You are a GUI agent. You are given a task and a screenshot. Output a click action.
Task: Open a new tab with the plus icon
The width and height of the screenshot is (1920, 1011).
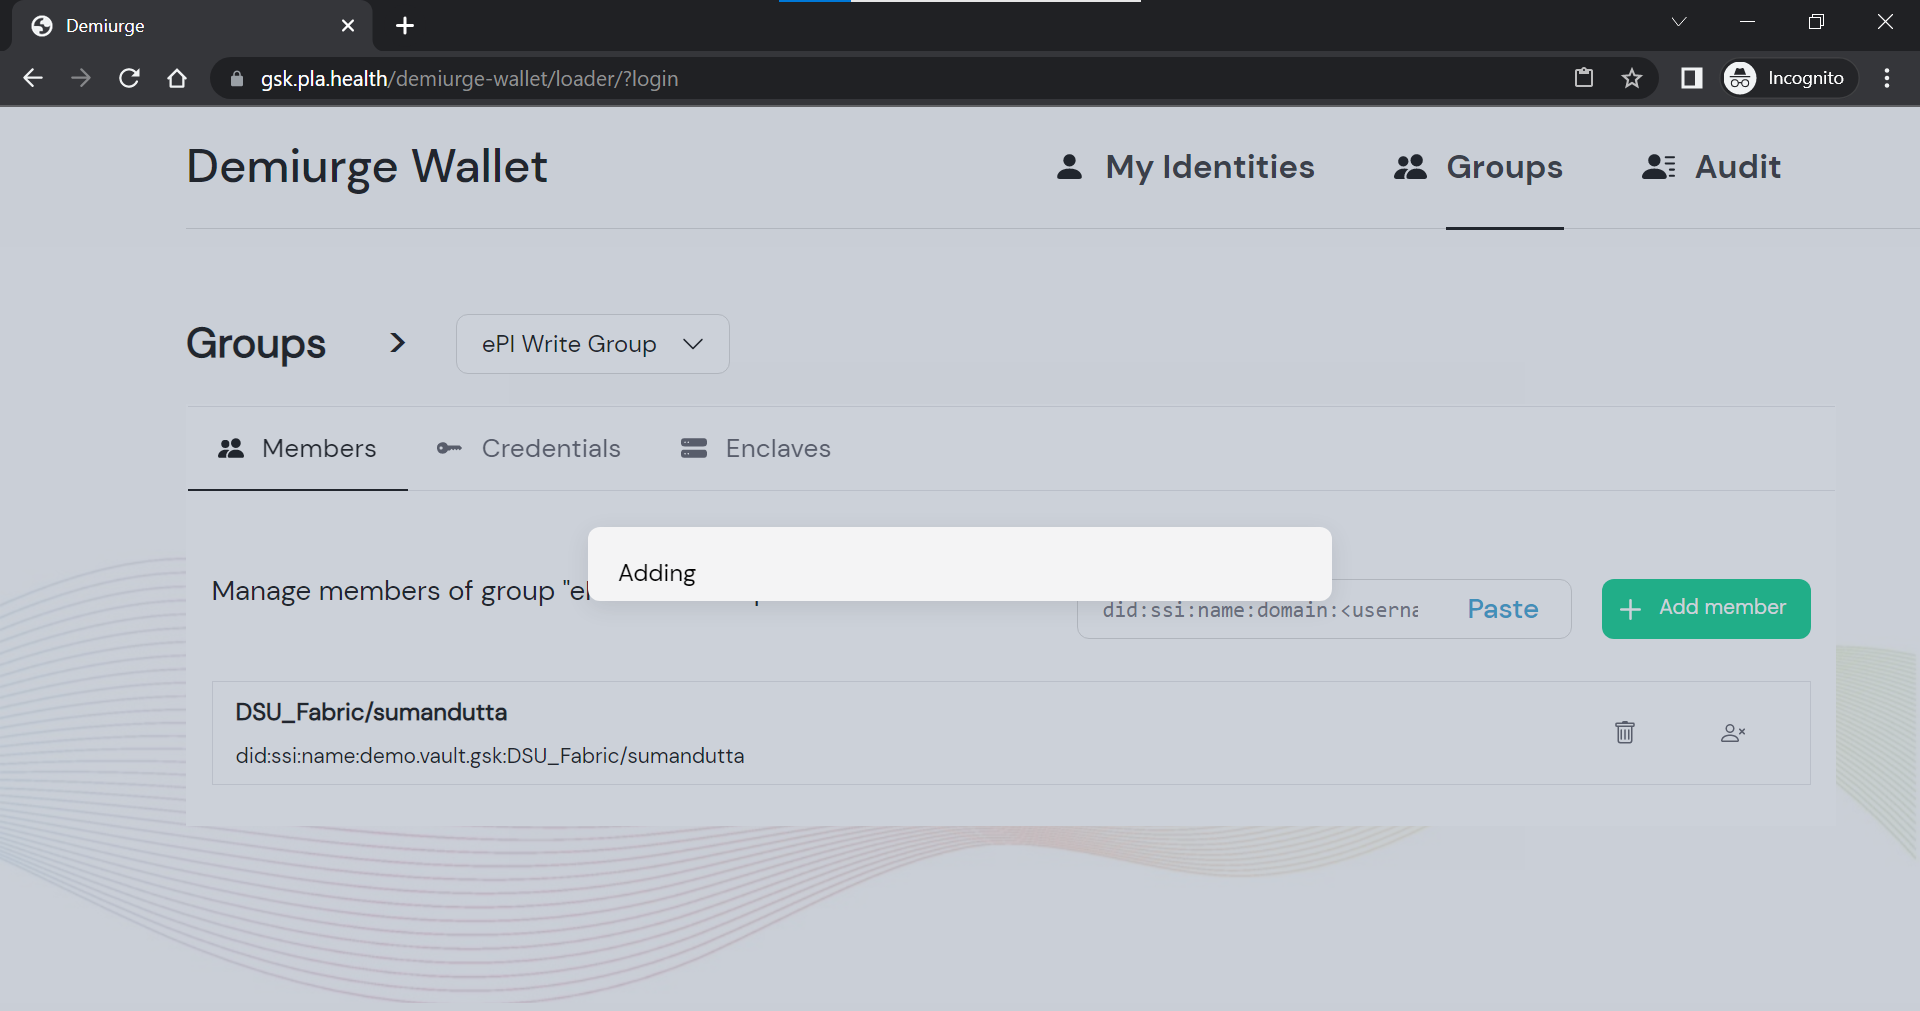404,26
